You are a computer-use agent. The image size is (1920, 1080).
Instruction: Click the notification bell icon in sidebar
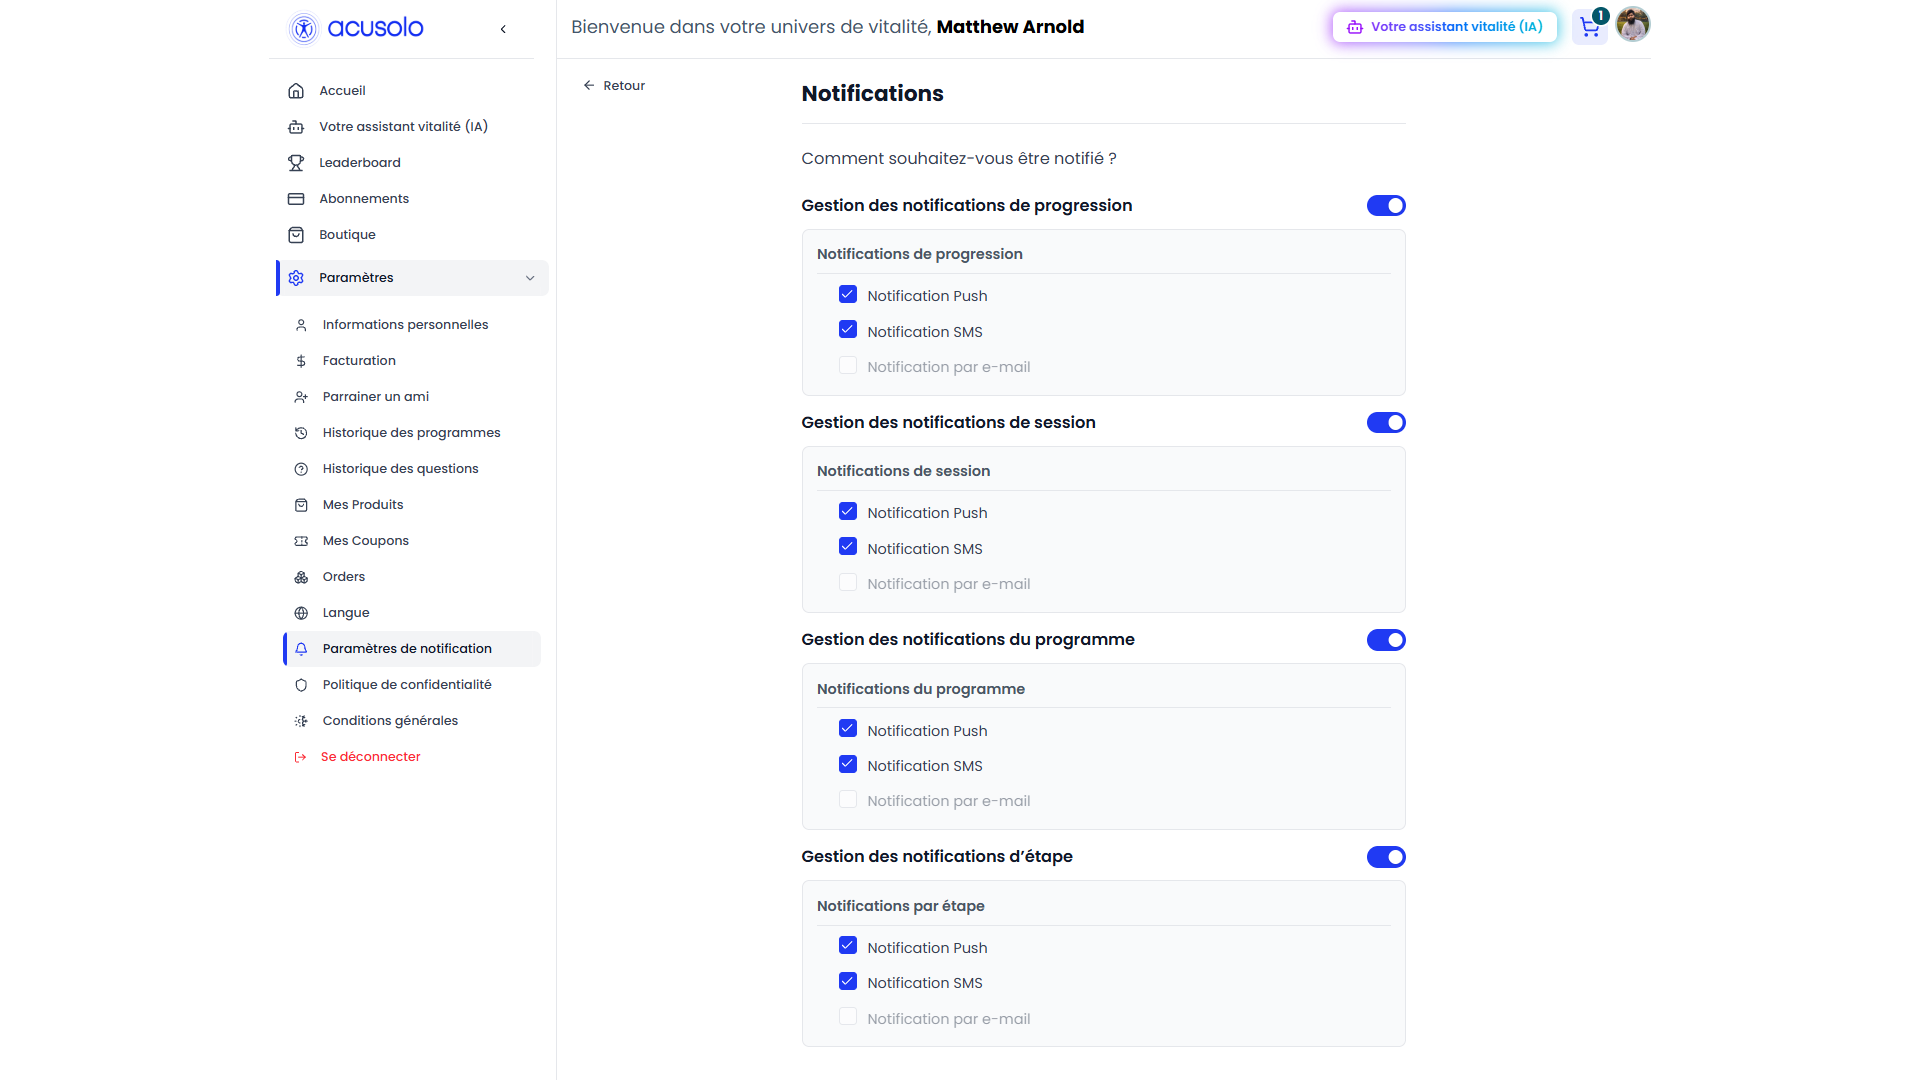(301, 649)
